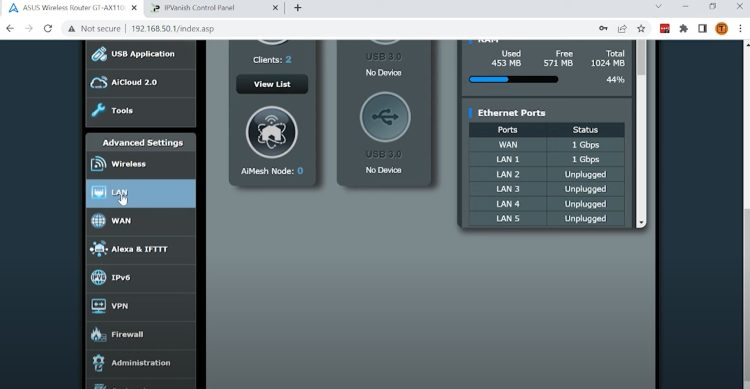Click the VPN monitor icon
This screenshot has height=389, width=750.
(99, 306)
